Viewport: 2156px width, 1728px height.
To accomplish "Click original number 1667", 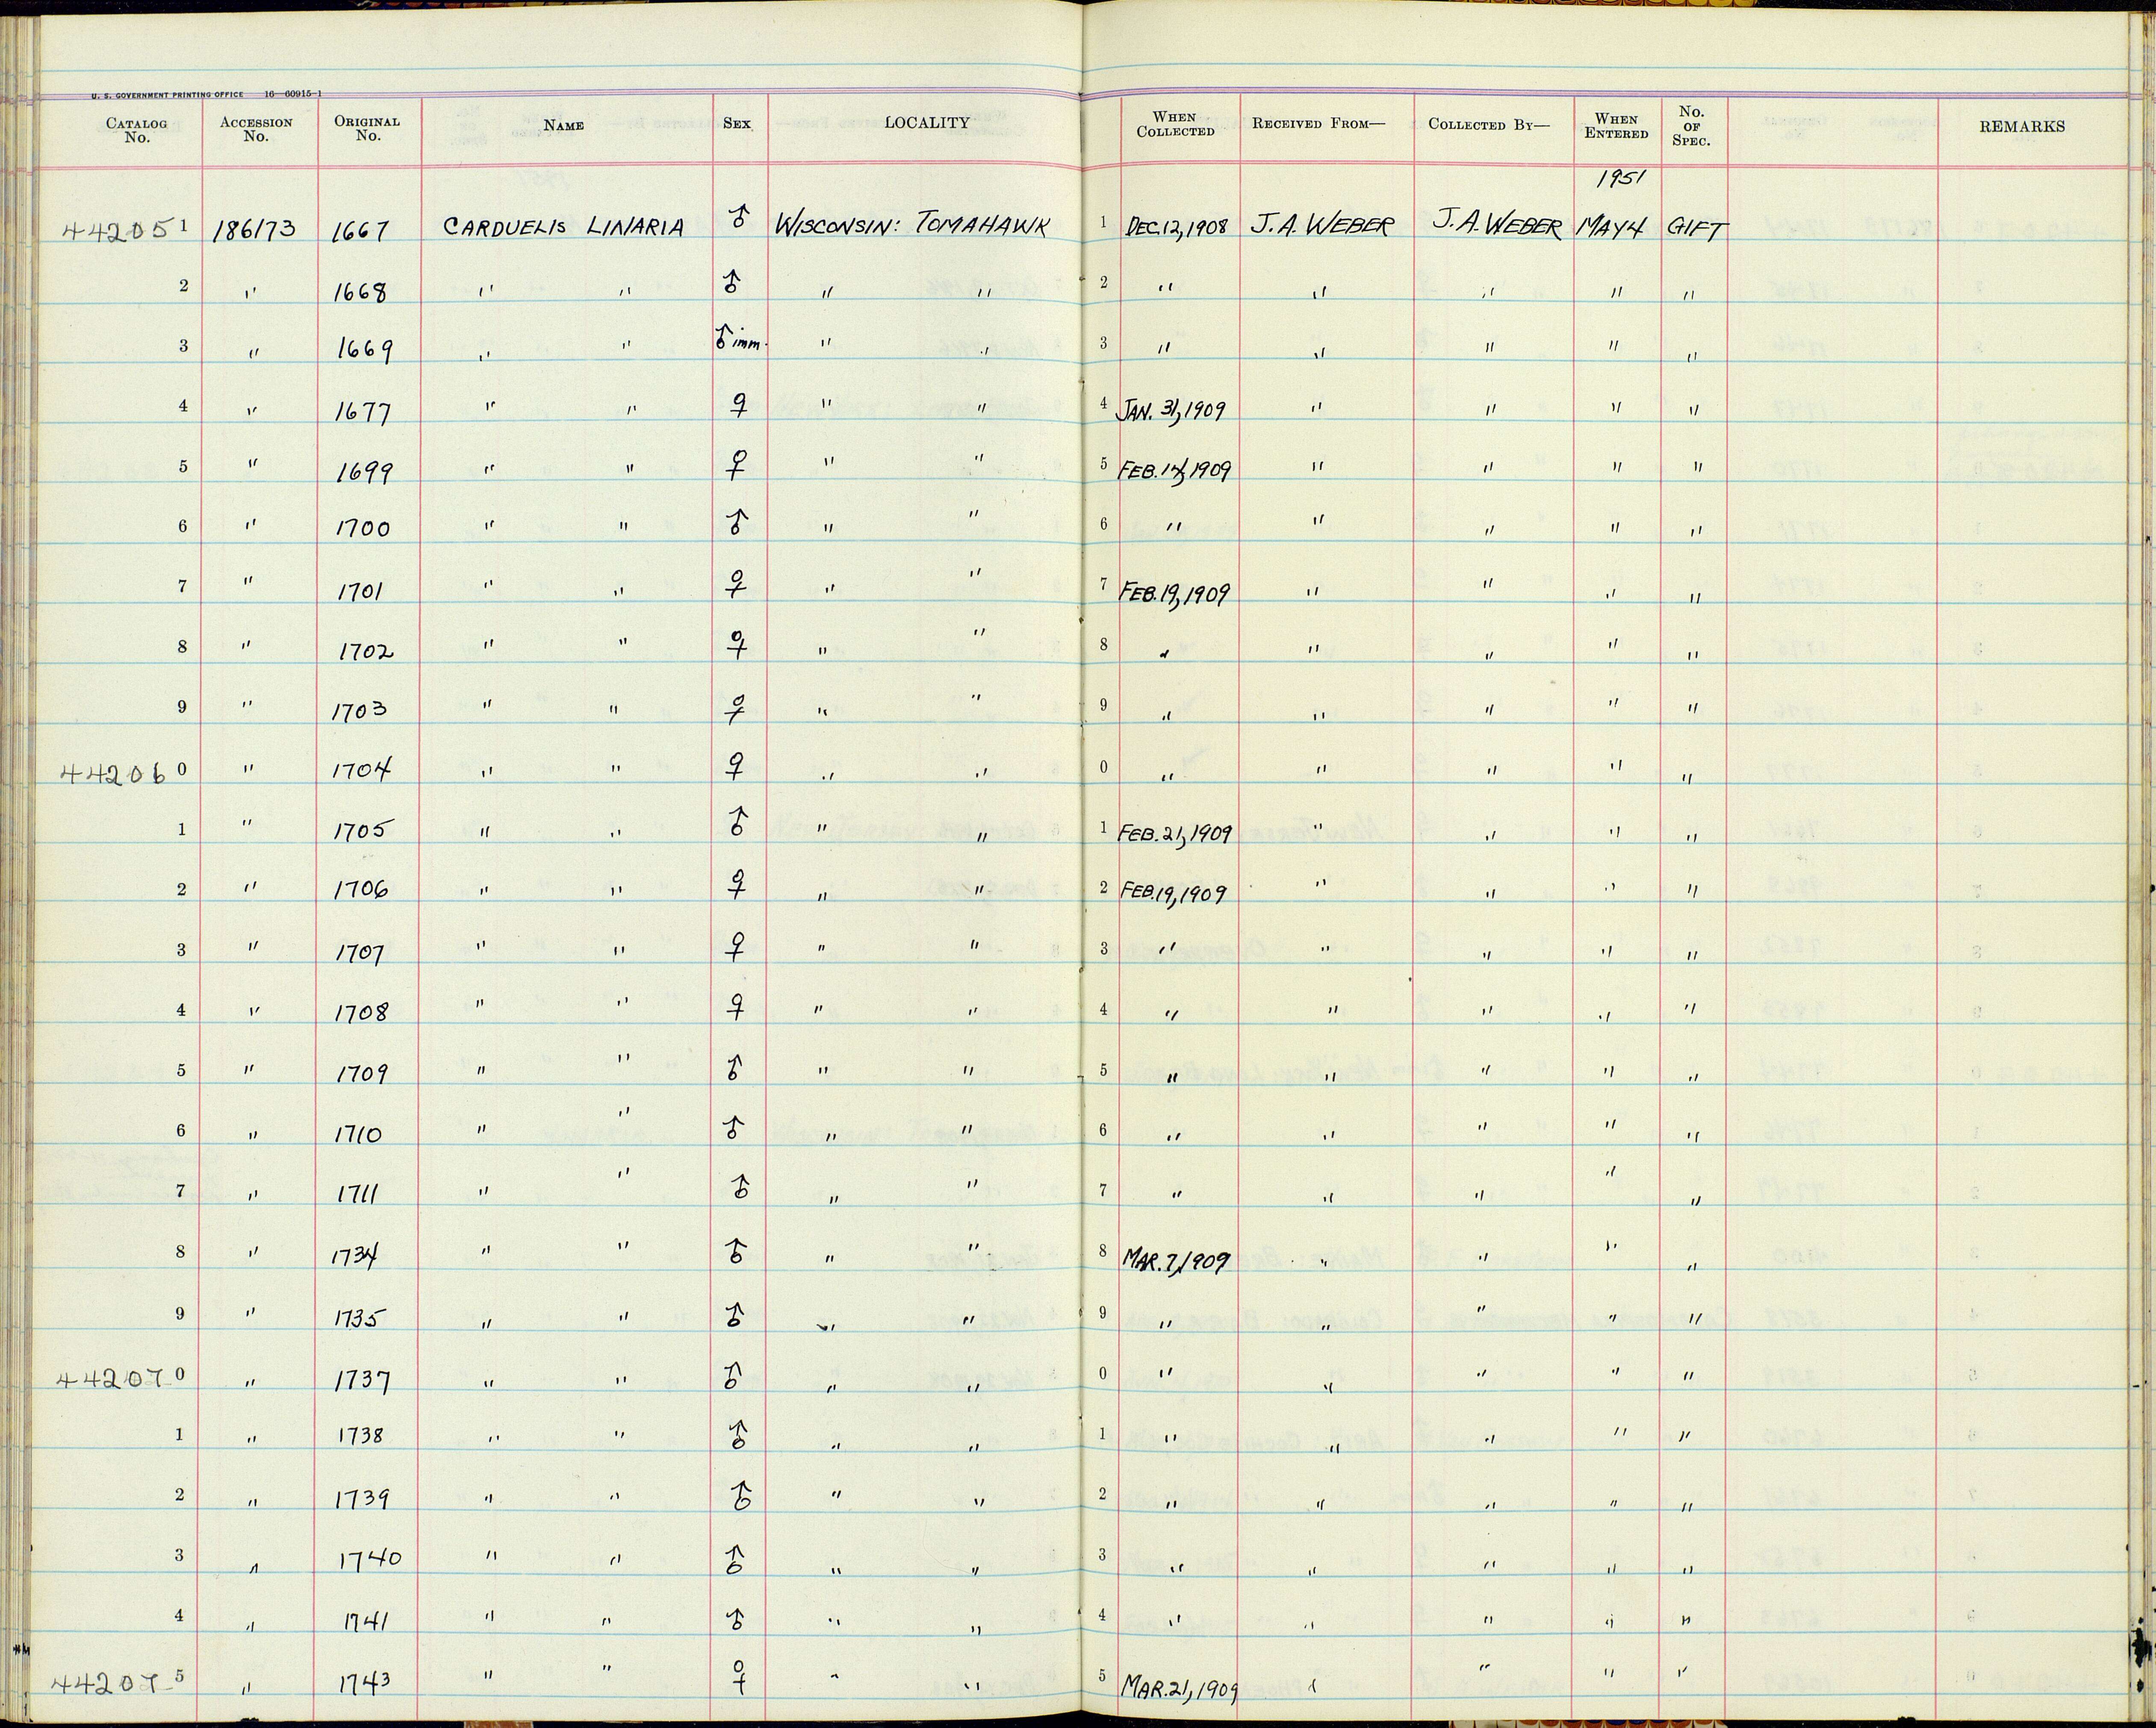I will click(360, 232).
